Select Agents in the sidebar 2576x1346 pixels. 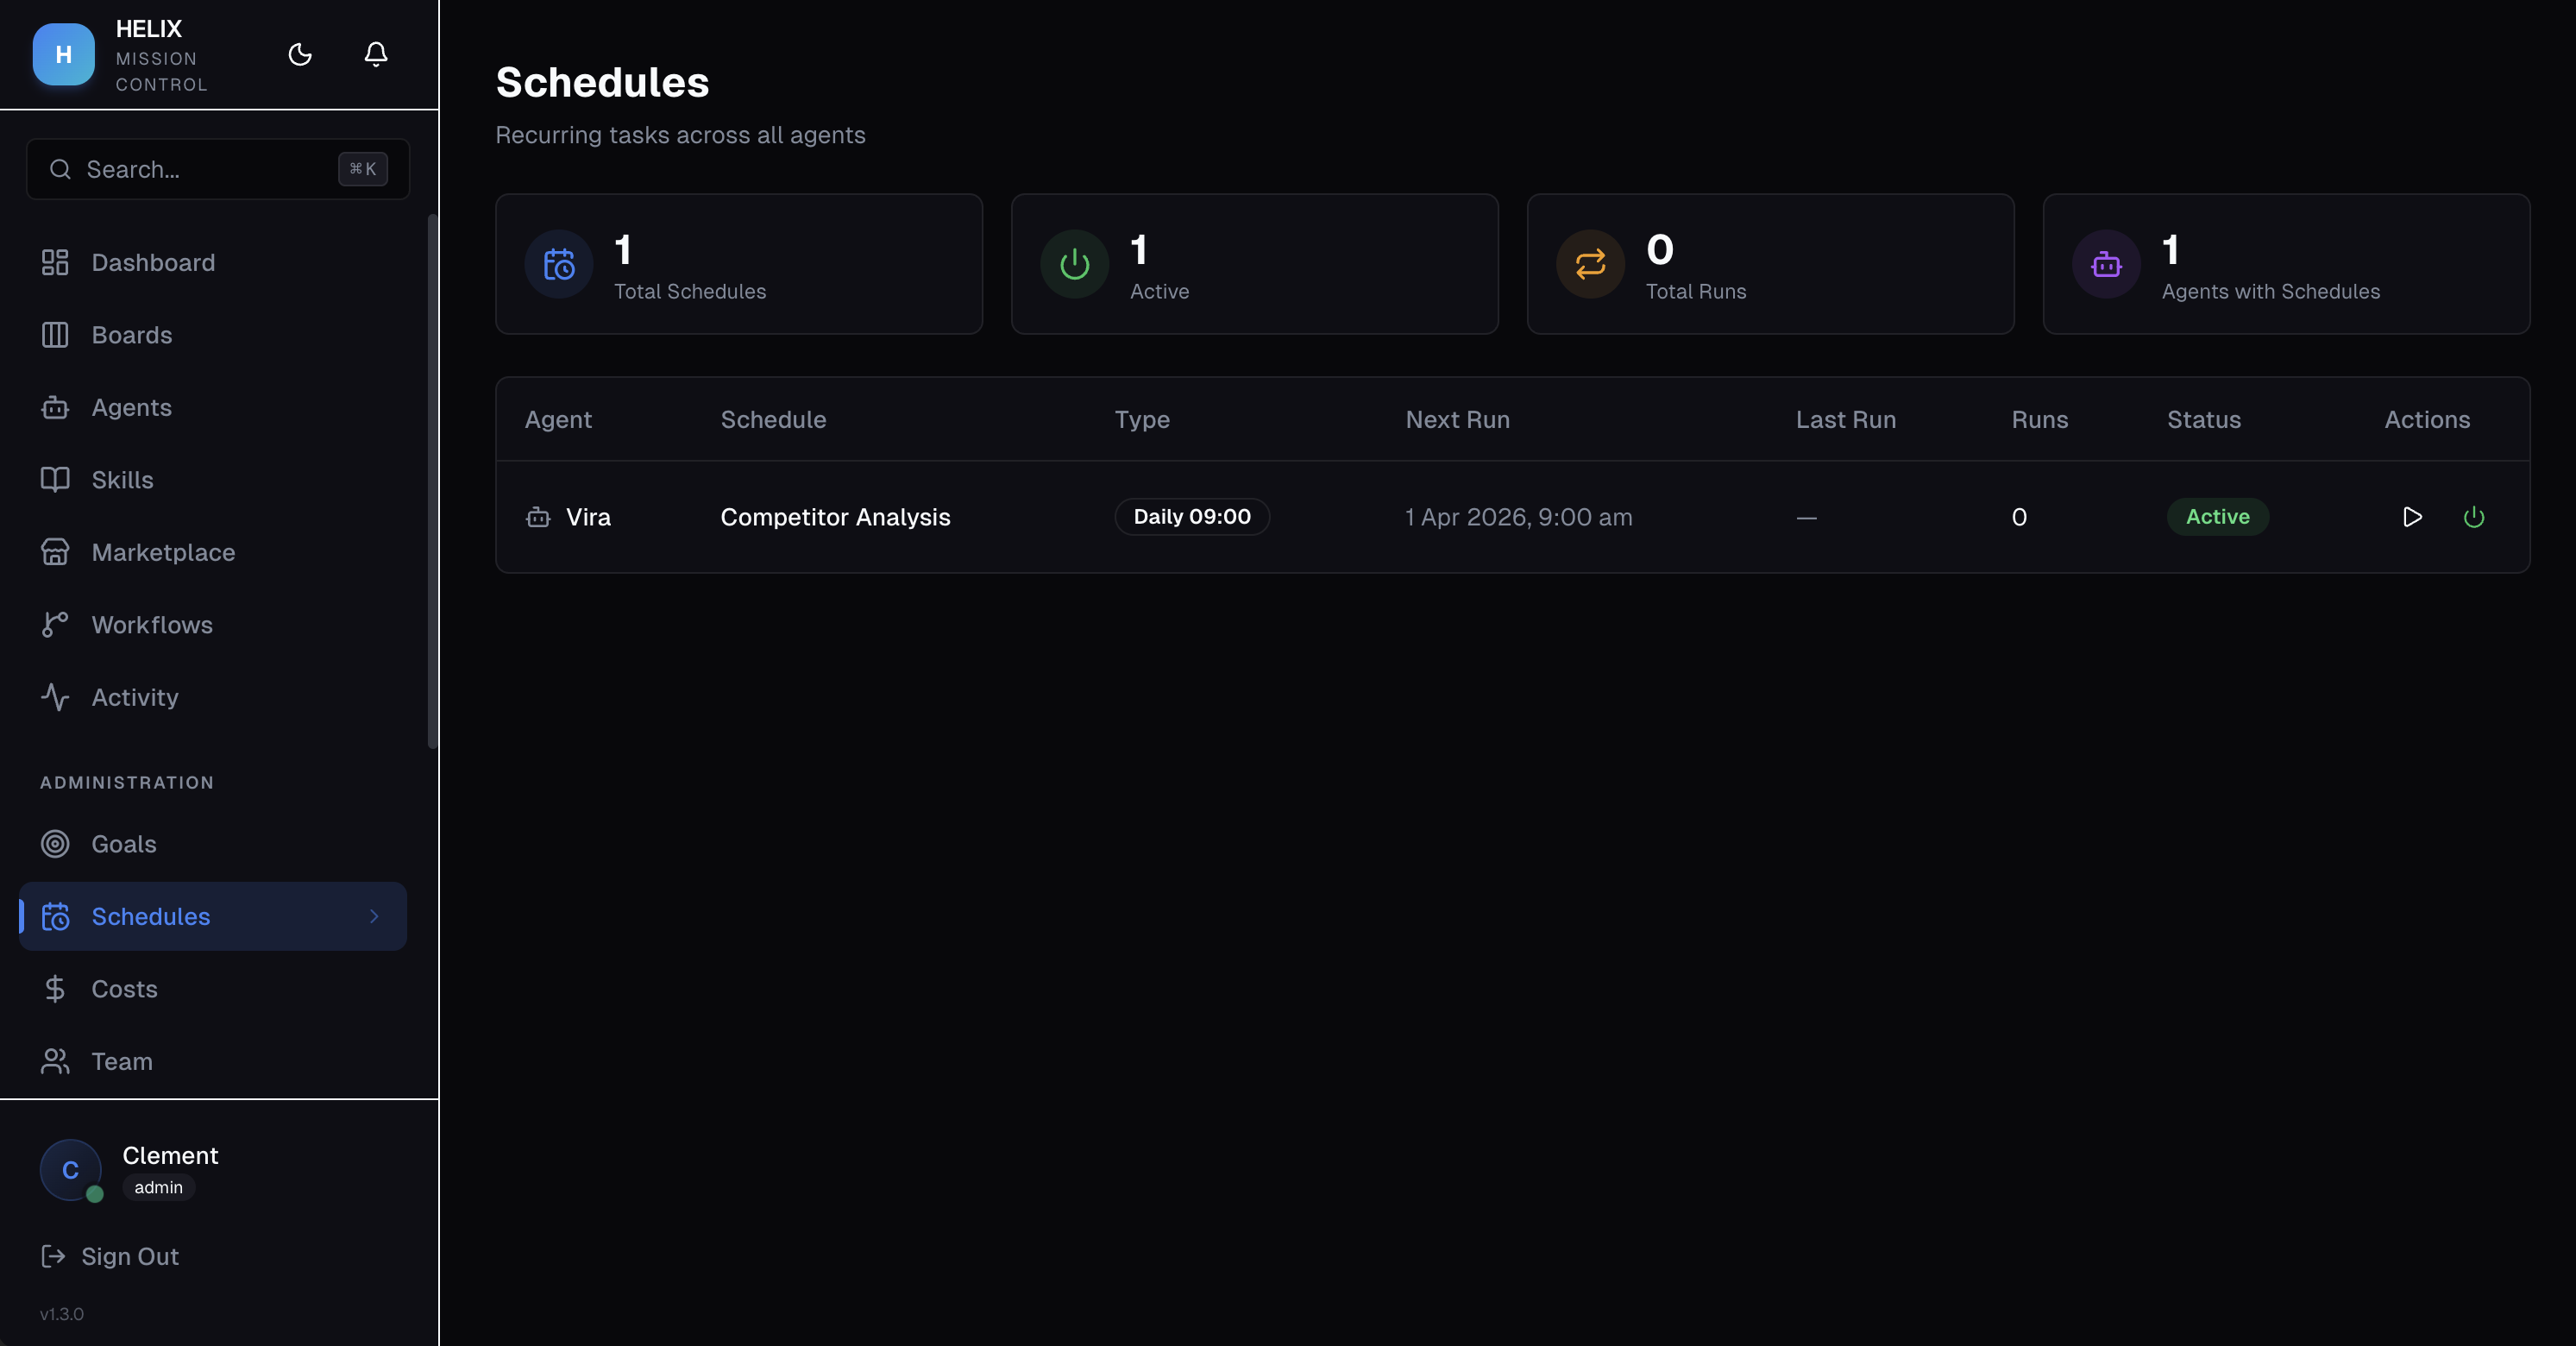(x=132, y=407)
